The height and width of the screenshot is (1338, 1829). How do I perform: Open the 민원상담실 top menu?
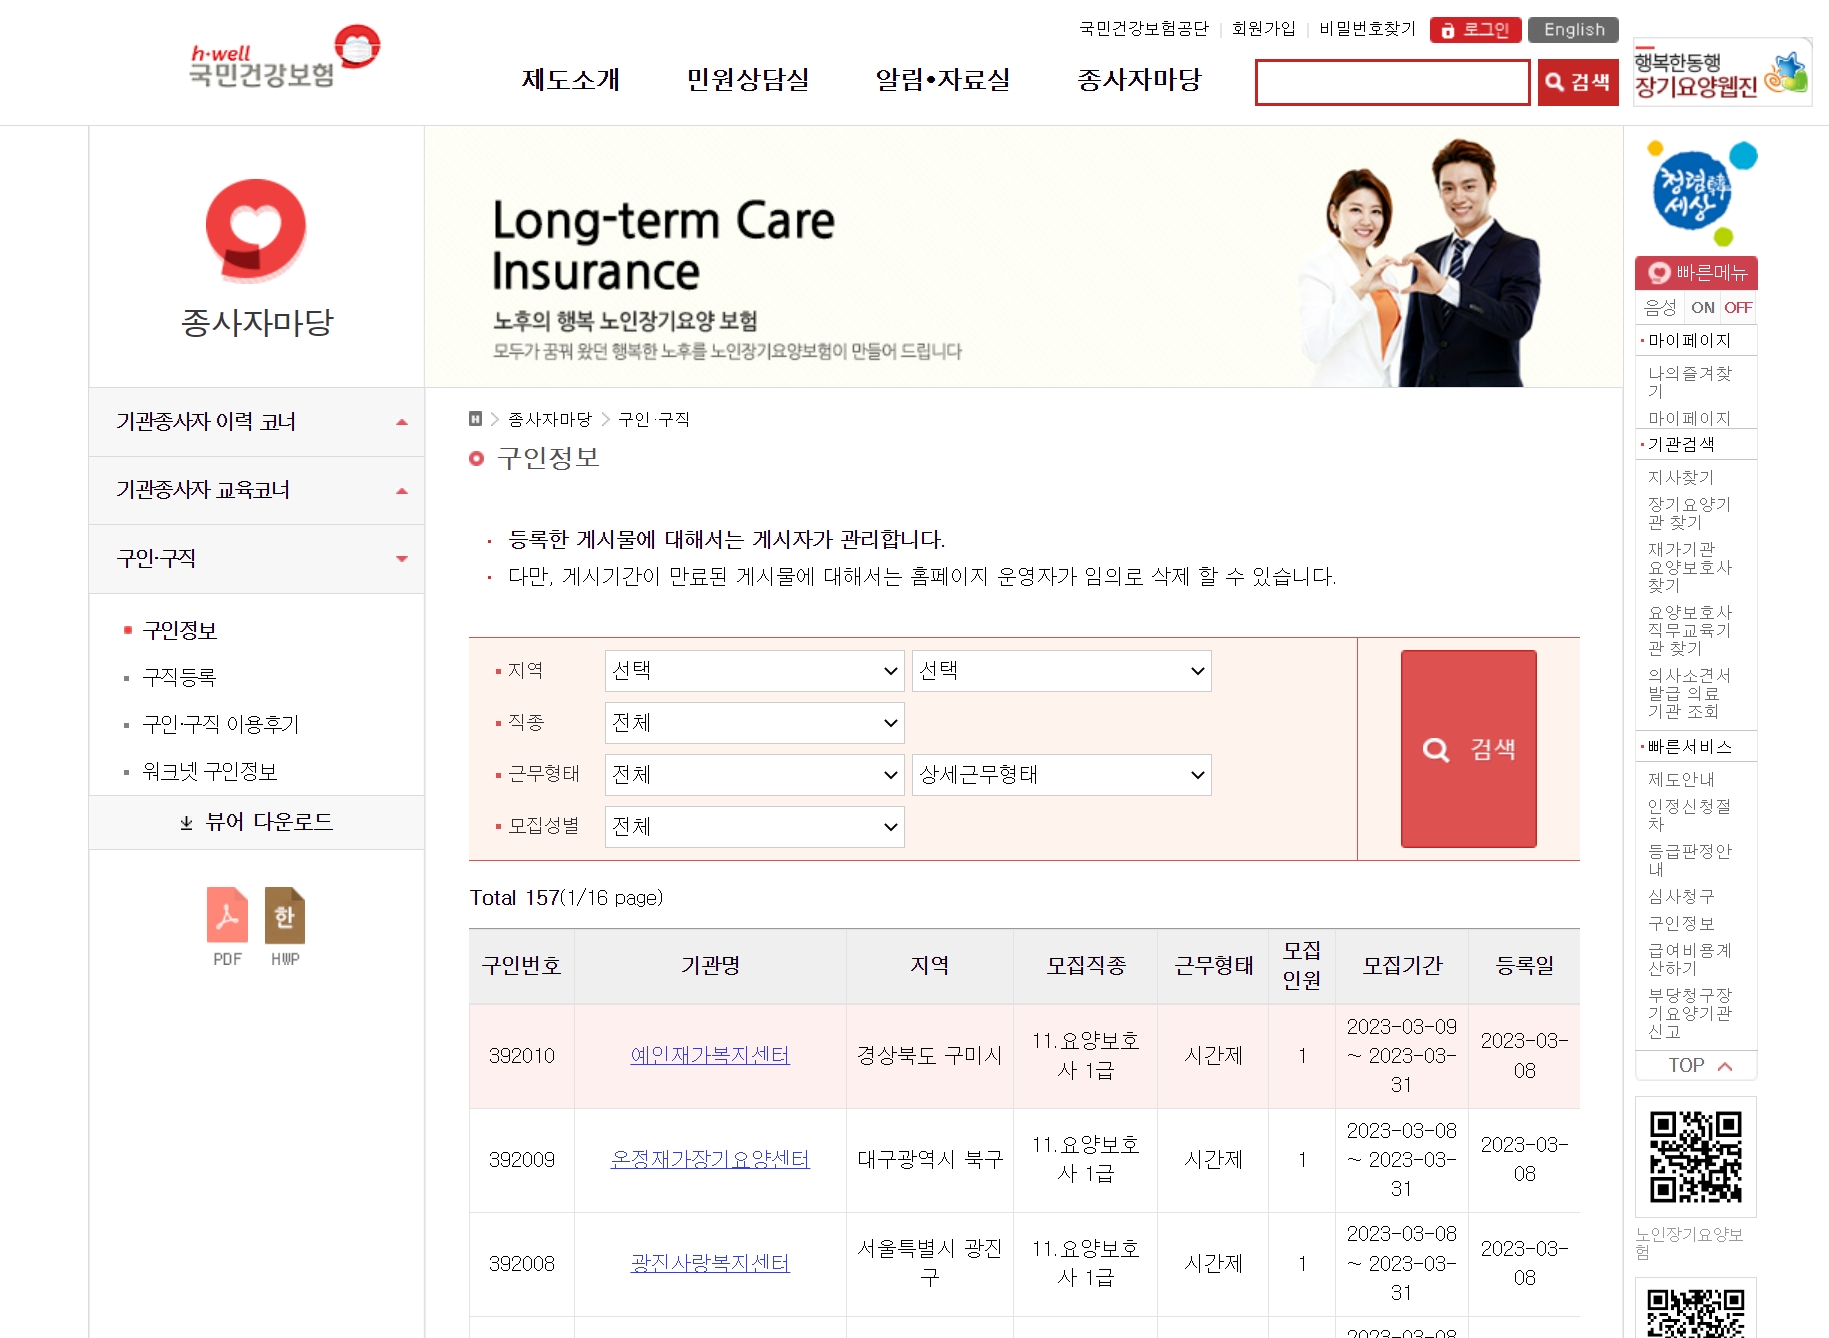point(748,80)
